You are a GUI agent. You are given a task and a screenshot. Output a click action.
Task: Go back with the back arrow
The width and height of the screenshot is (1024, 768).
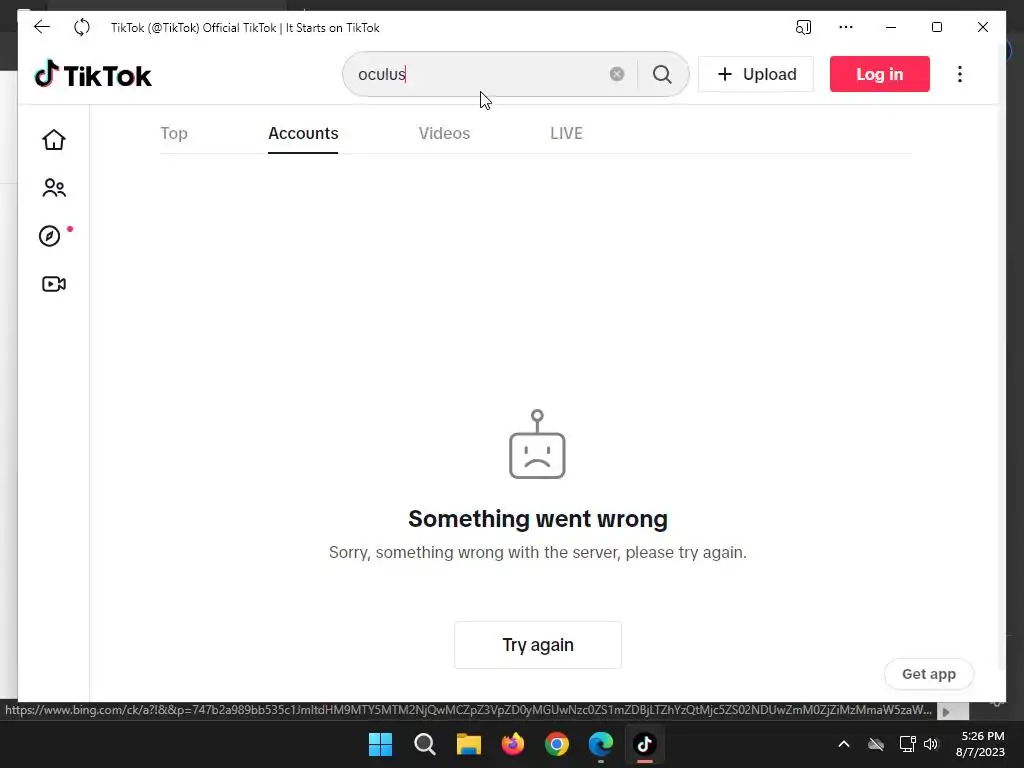42,27
